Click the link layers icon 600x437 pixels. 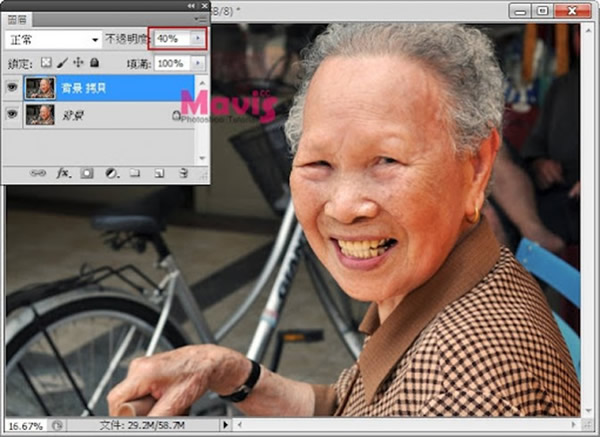38,173
